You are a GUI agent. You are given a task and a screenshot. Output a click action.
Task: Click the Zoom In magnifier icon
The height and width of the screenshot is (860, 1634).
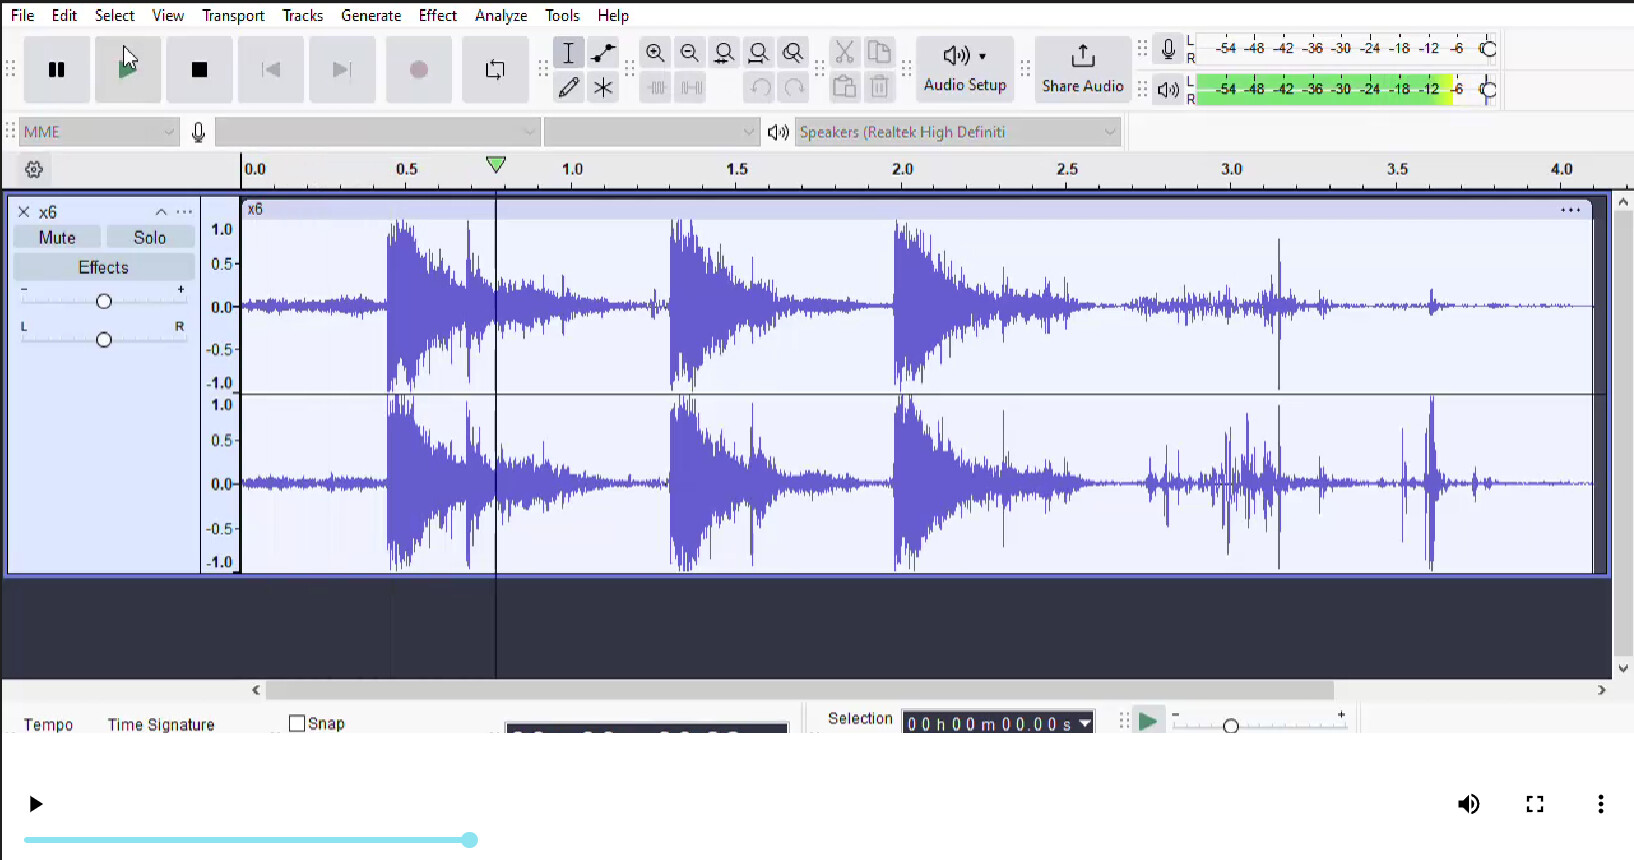pyautogui.click(x=655, y=53)
